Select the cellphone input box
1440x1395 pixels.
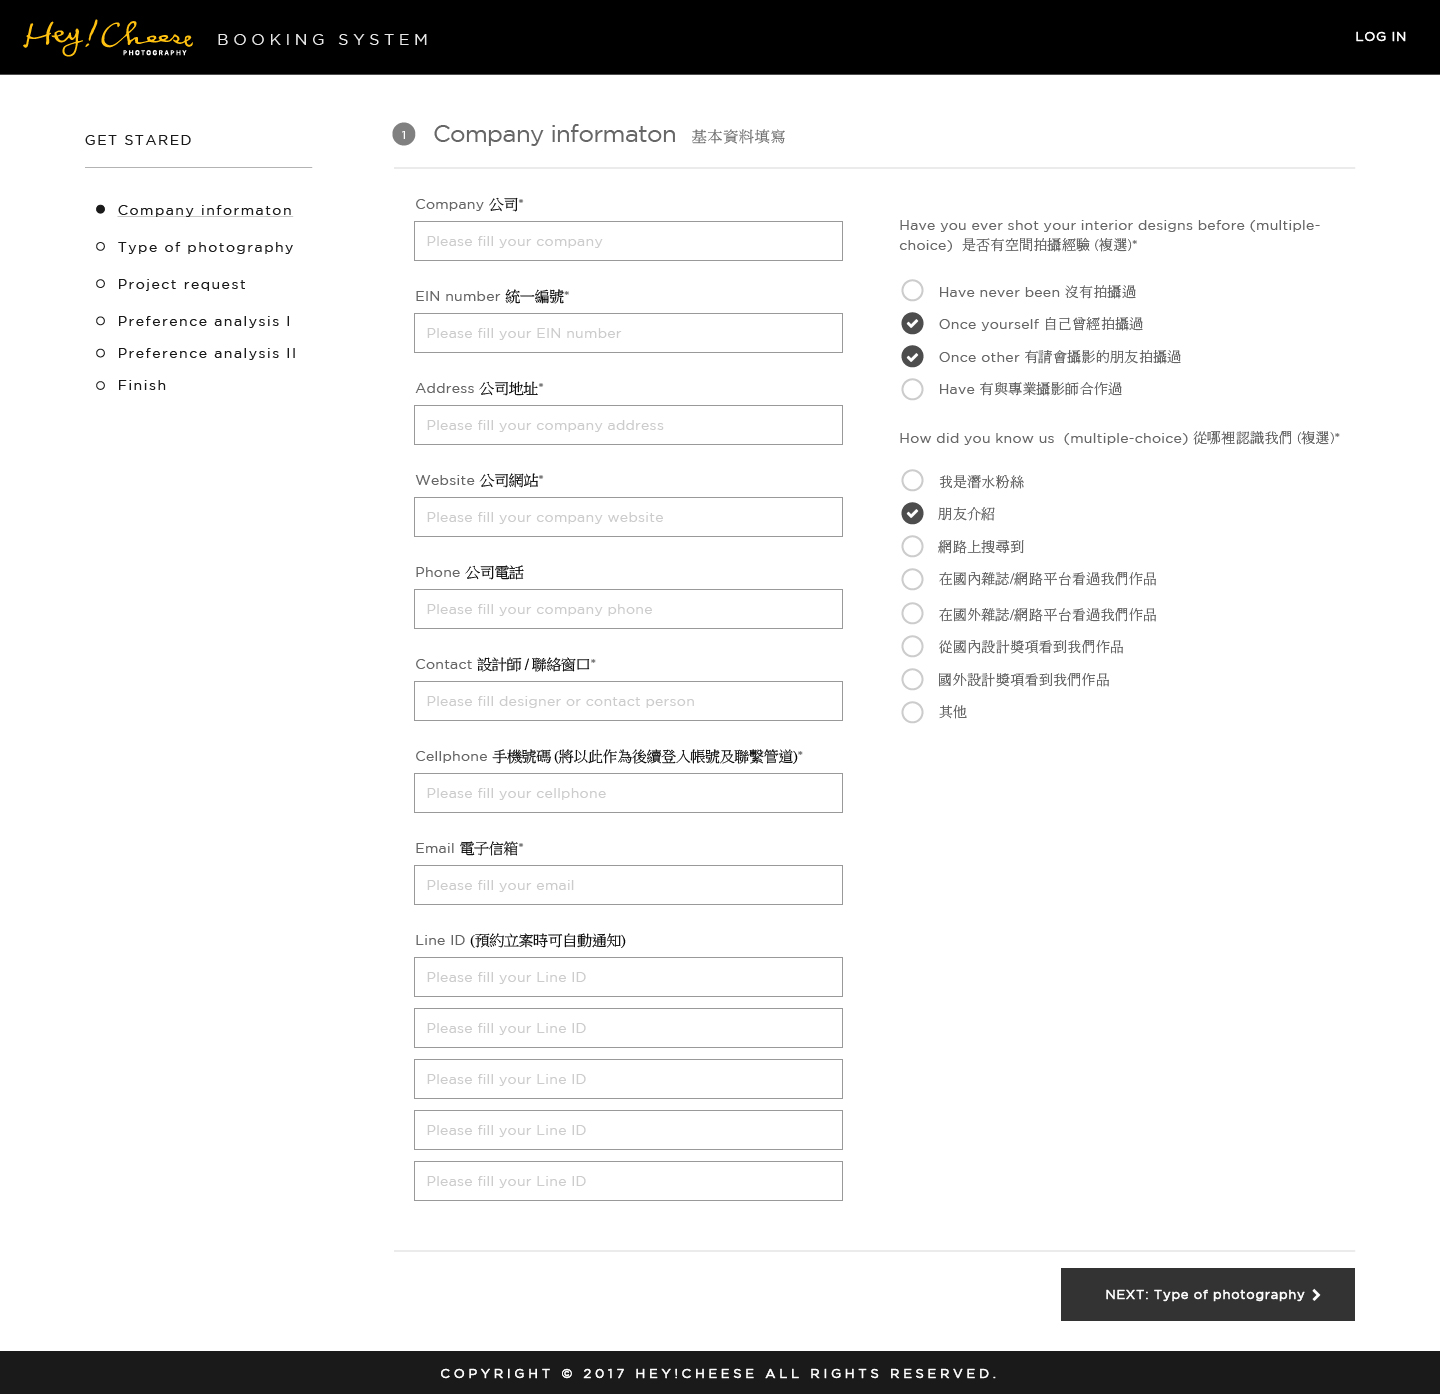click(628, 793)
